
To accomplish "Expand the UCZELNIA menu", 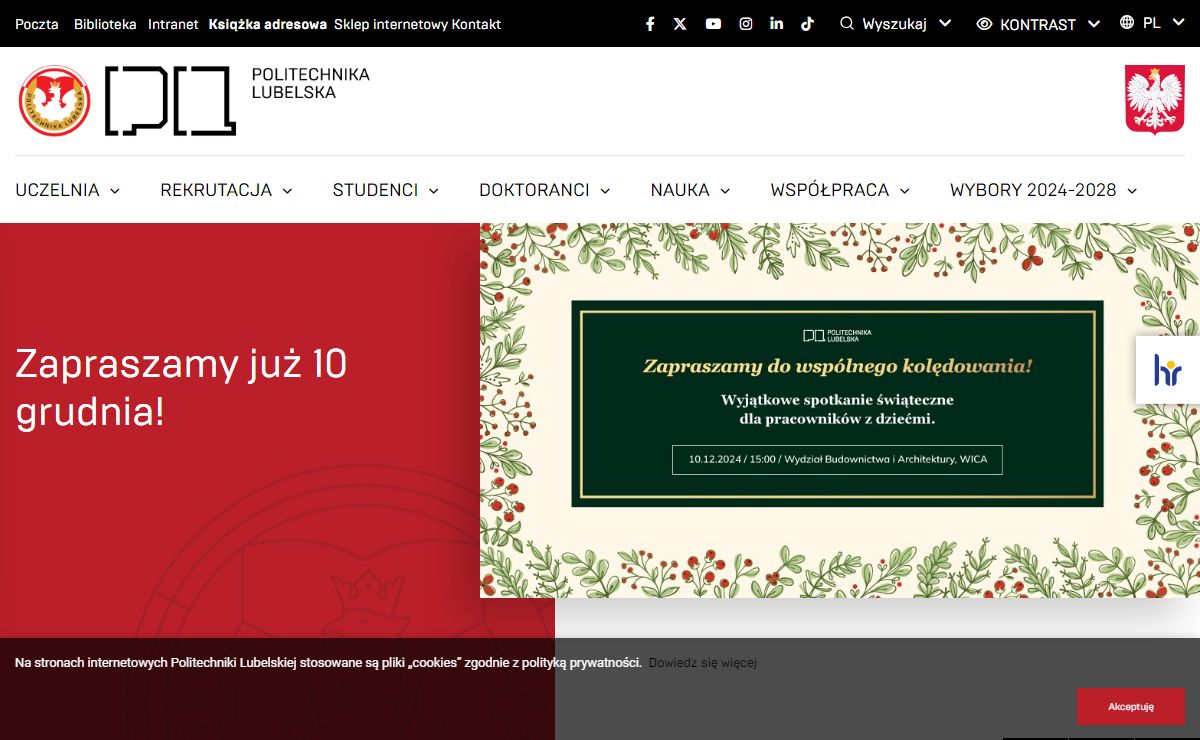I will (x=67, y=190).
